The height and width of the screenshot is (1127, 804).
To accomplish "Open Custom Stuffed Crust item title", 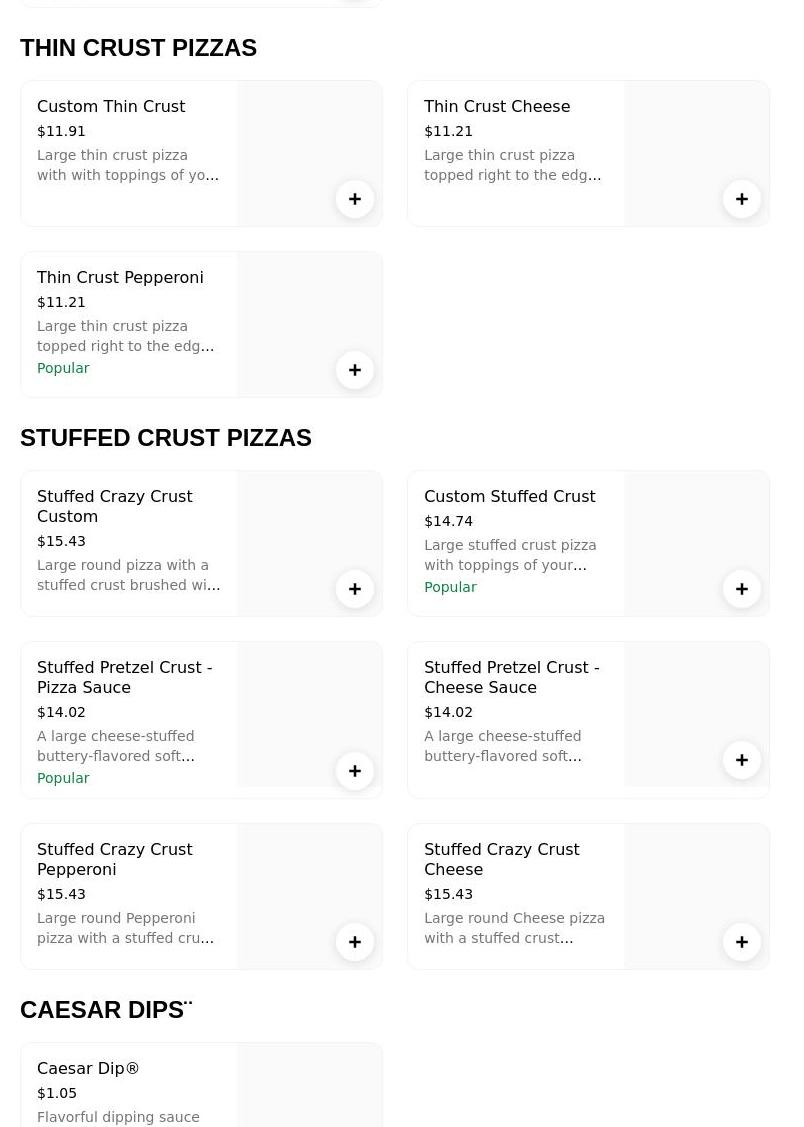I will tap(509, 496).
